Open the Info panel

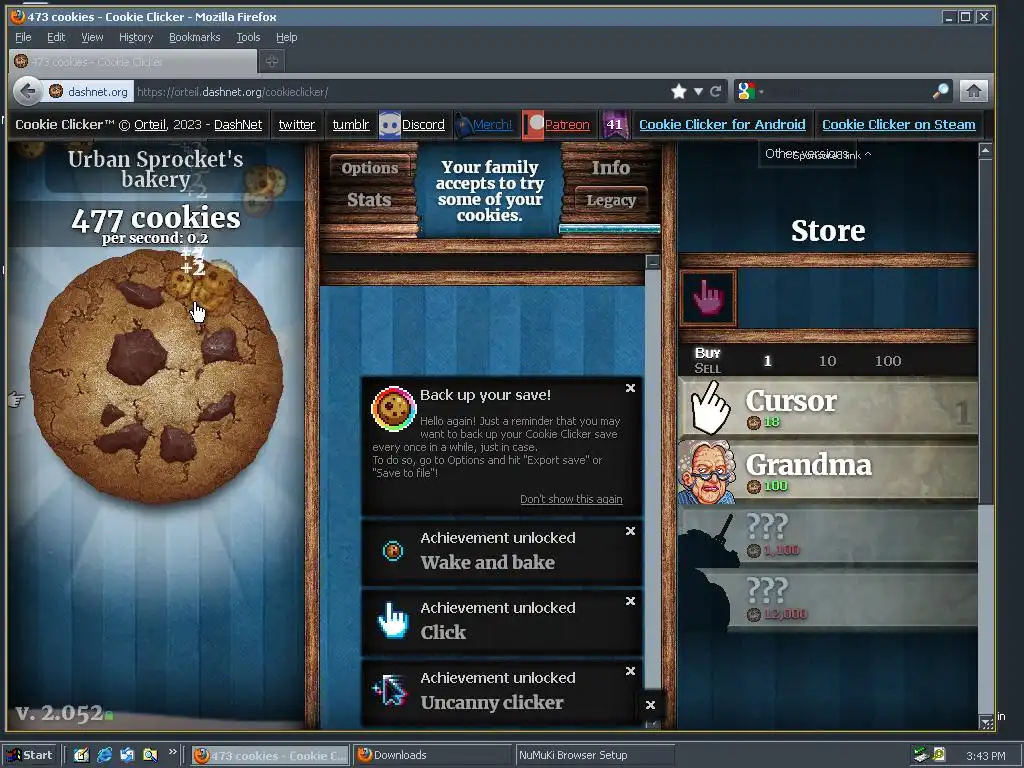[x=611, y=168]
